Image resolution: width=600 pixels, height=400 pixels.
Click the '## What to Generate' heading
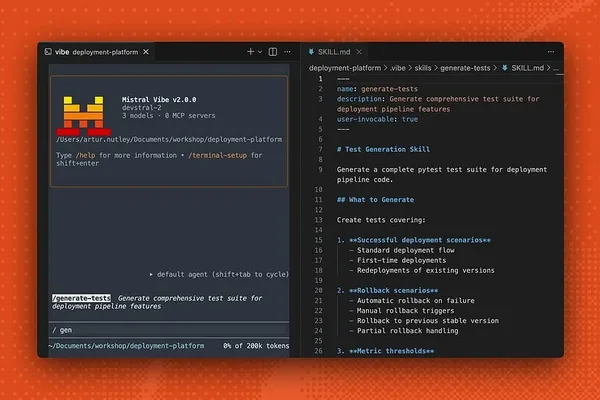[375, 200]
